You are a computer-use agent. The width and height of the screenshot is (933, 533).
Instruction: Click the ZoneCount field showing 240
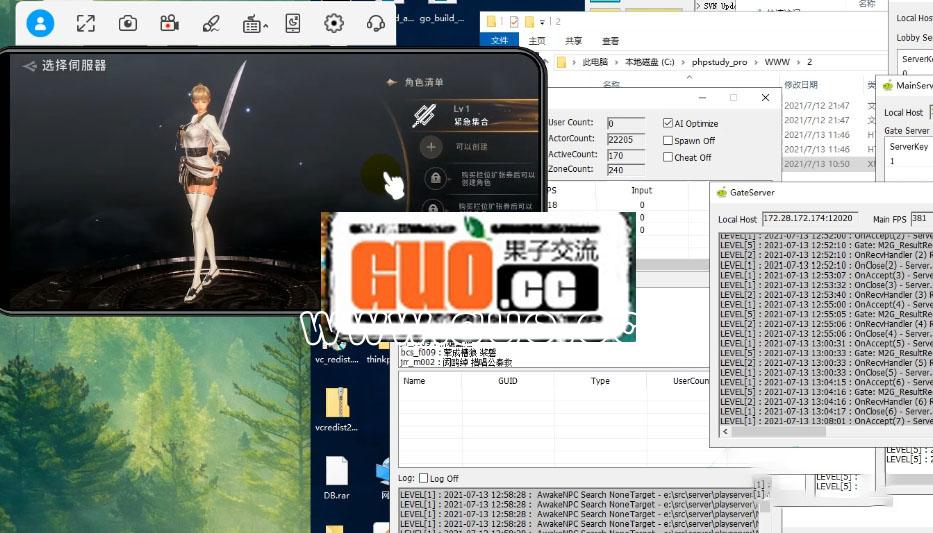pyautogui.click(x=625, y=170)
